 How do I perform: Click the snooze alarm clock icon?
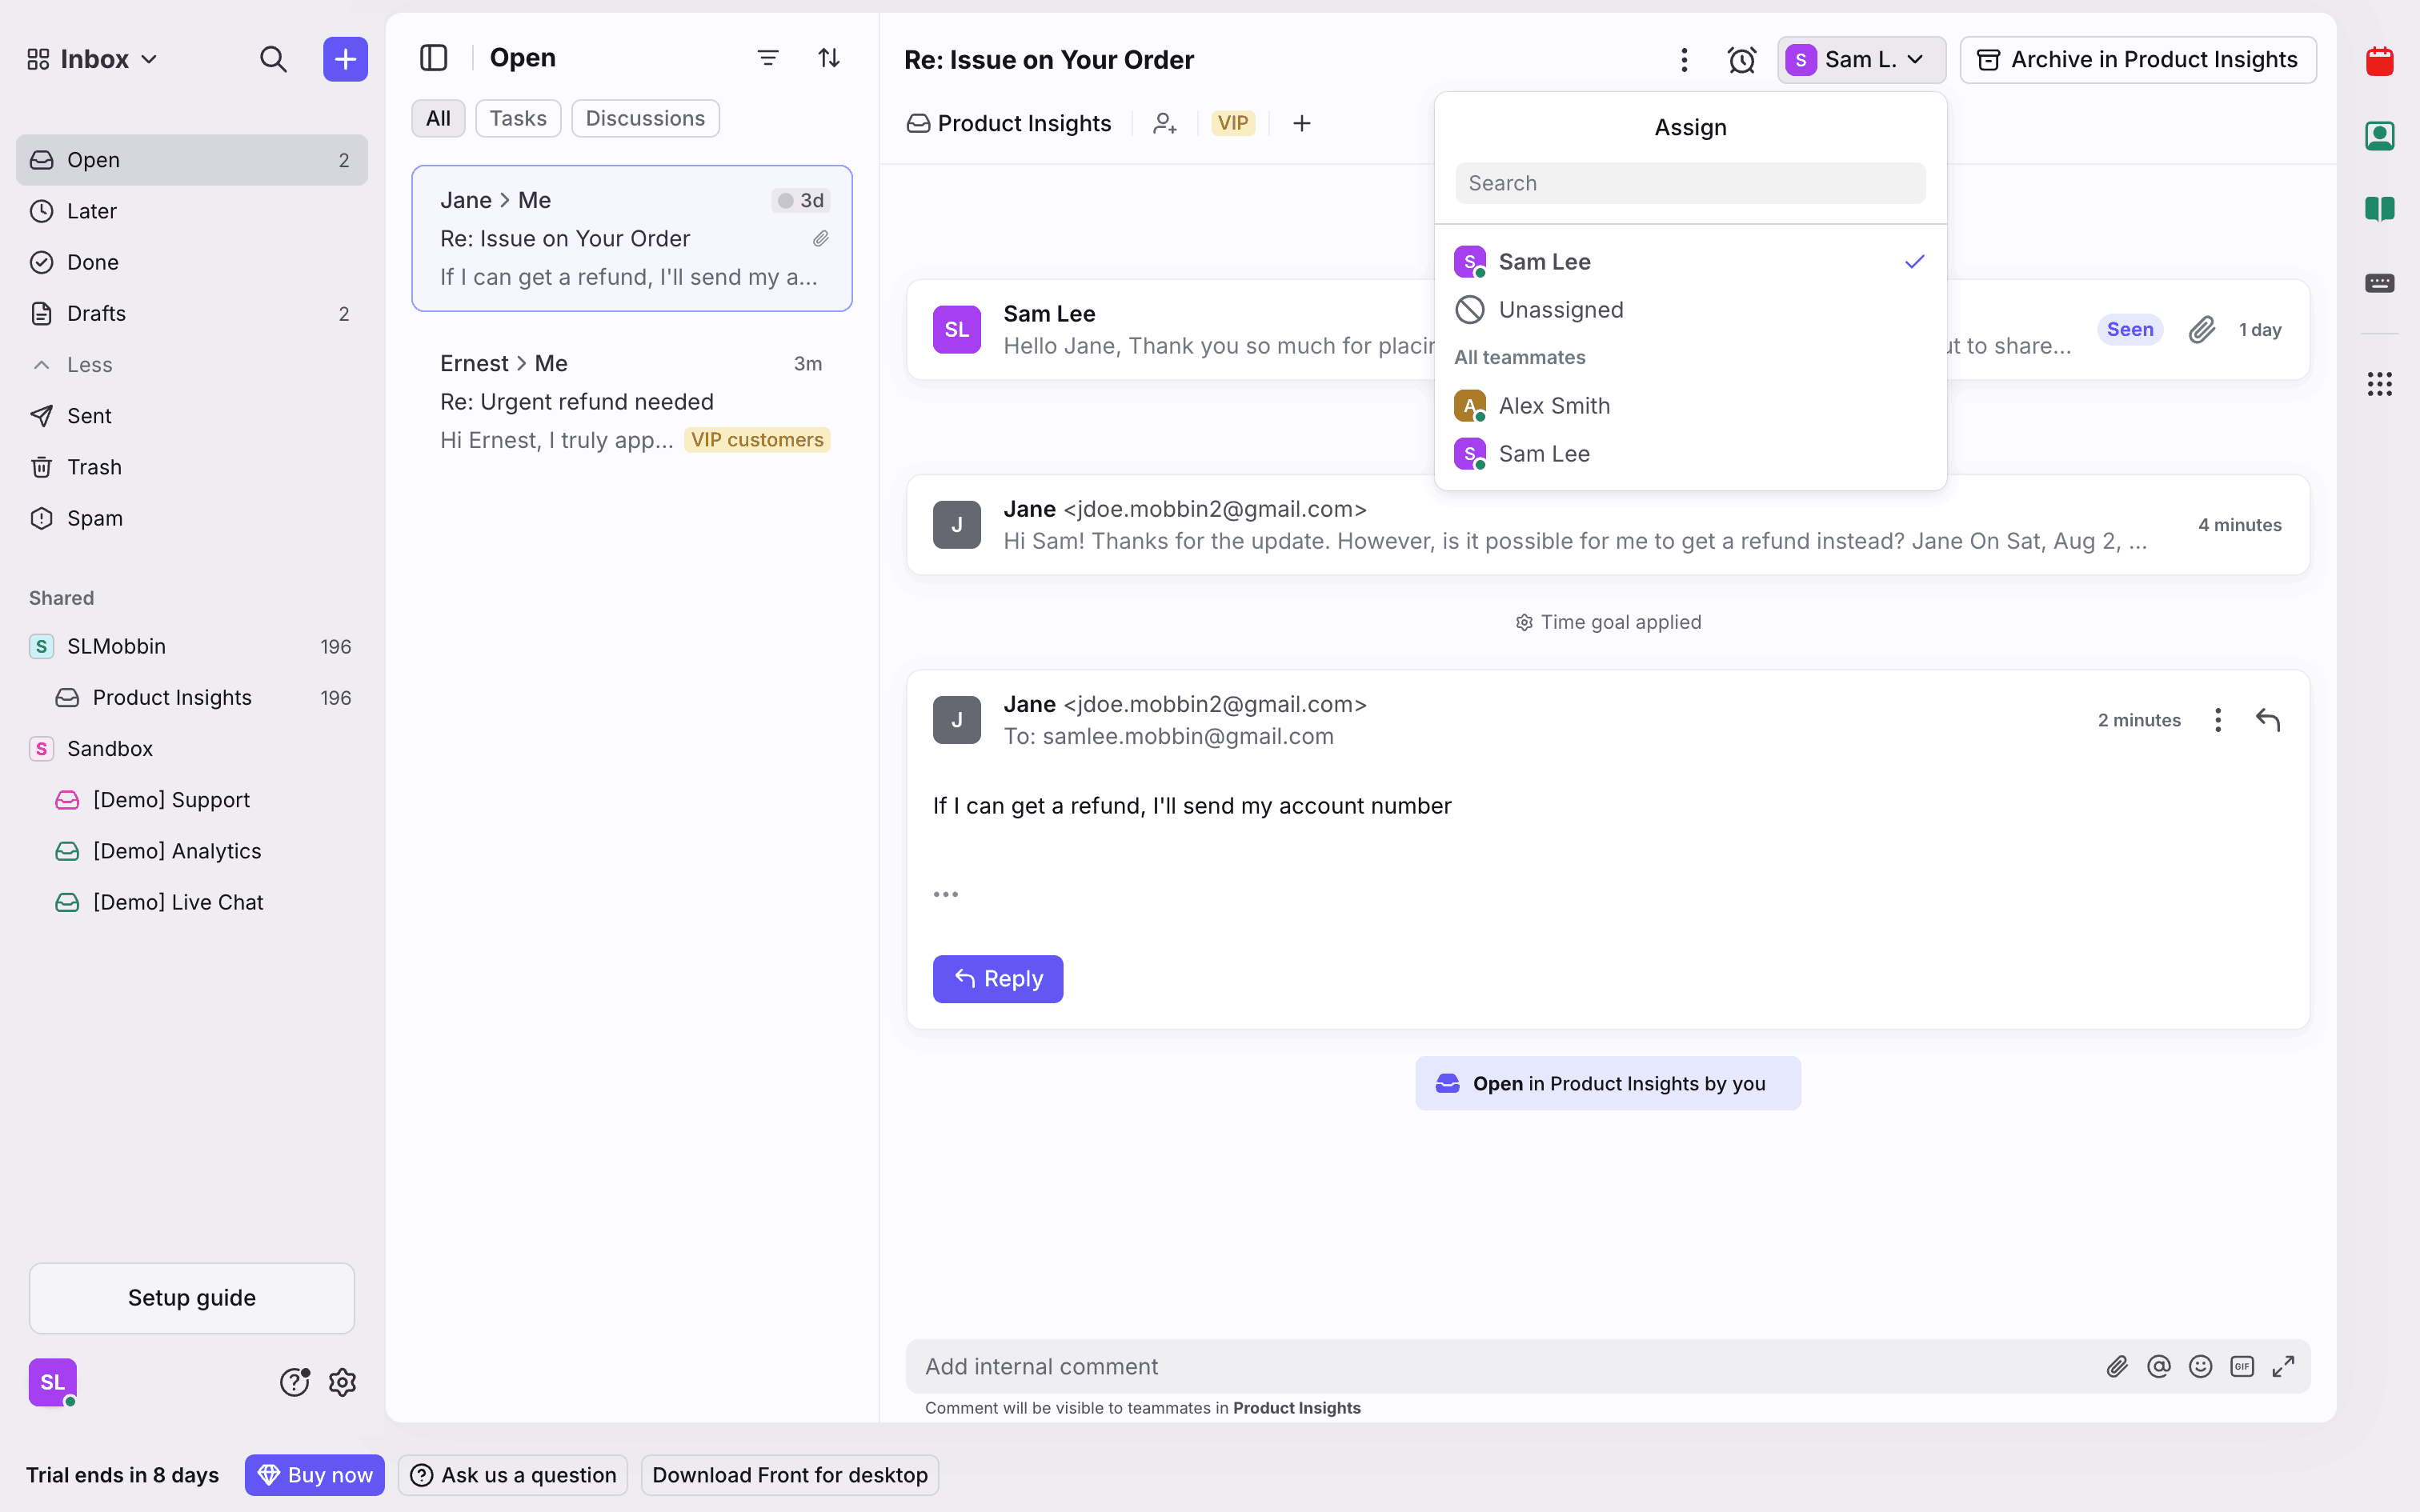coord(1741,60)
